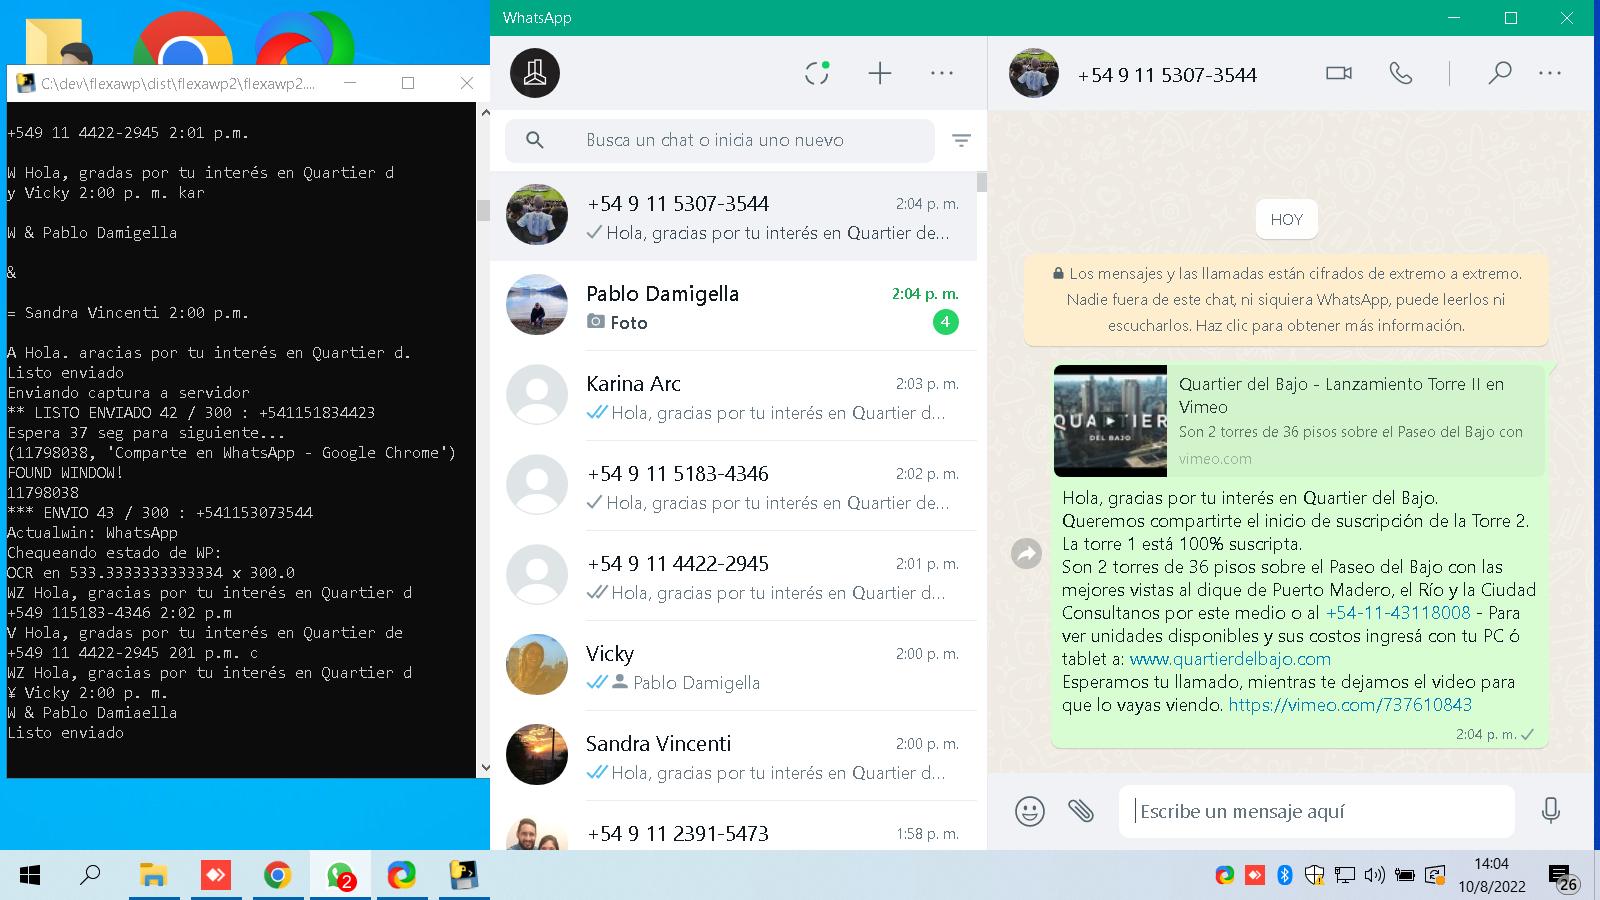Select top chat +54 9 11 5307-3544 in list

tap(733, 216)
